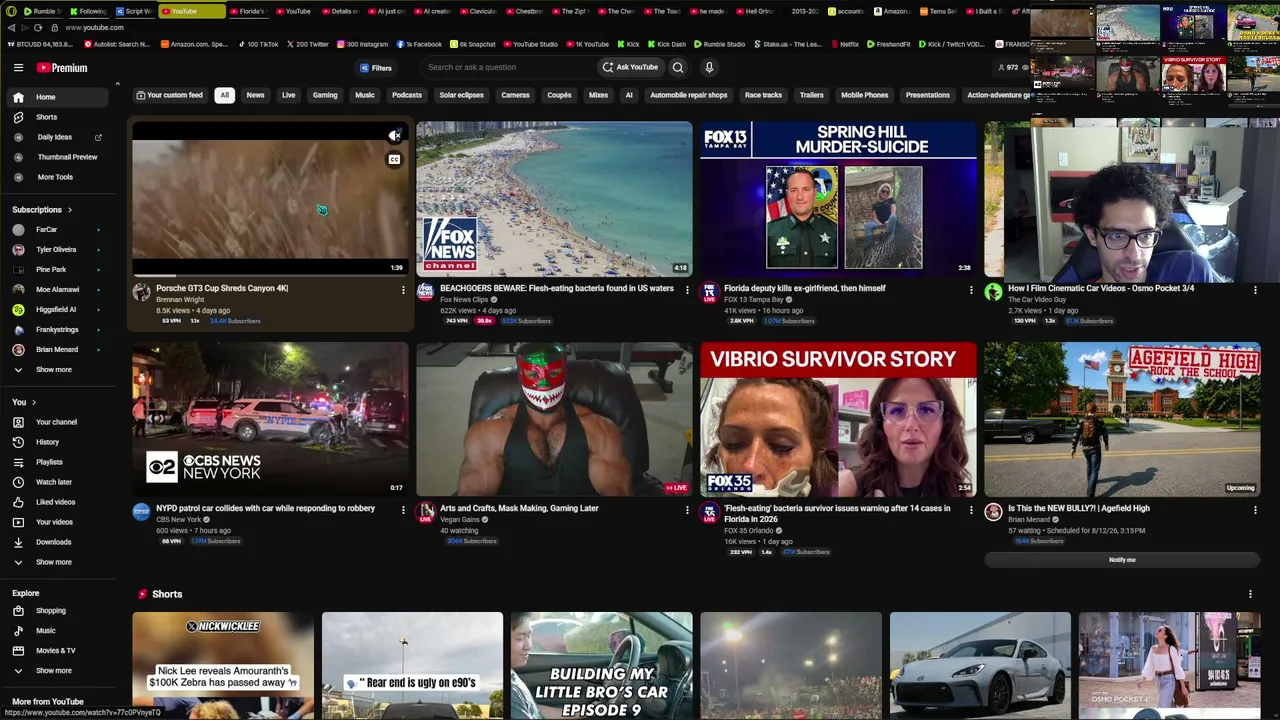
Task: Open the 100 TikTok bookmark
Action: point(258,45)
